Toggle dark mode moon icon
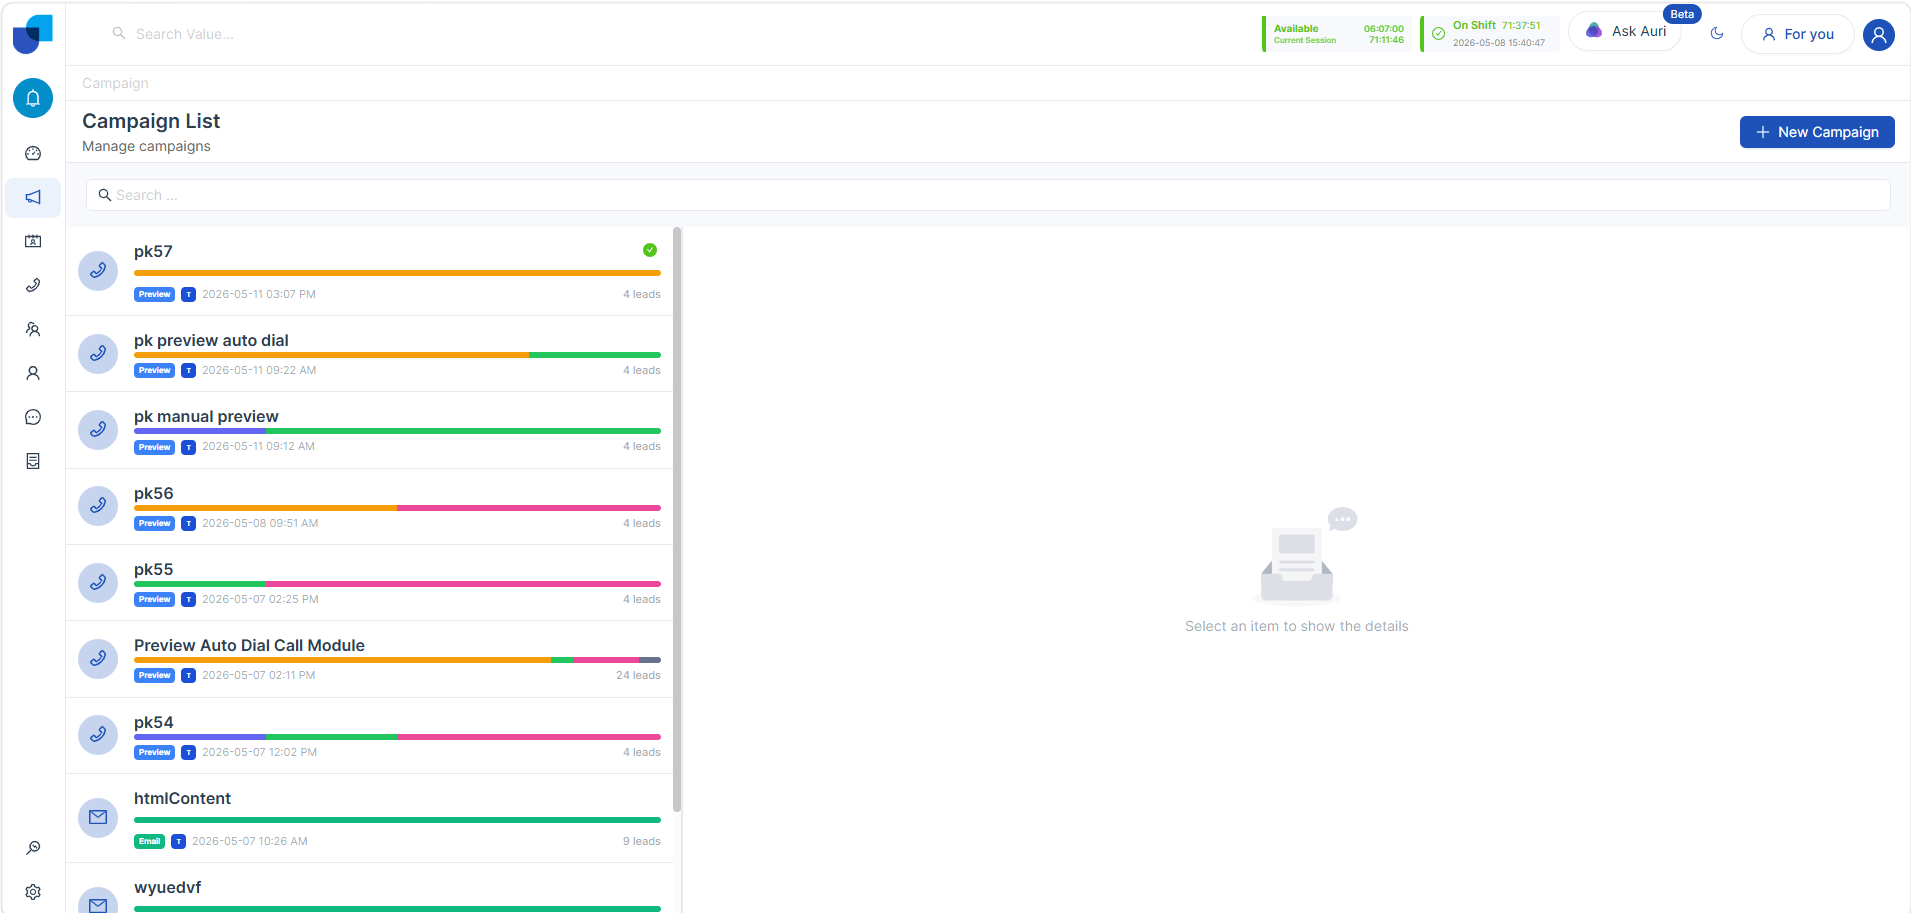 [x=1717, y=33]
